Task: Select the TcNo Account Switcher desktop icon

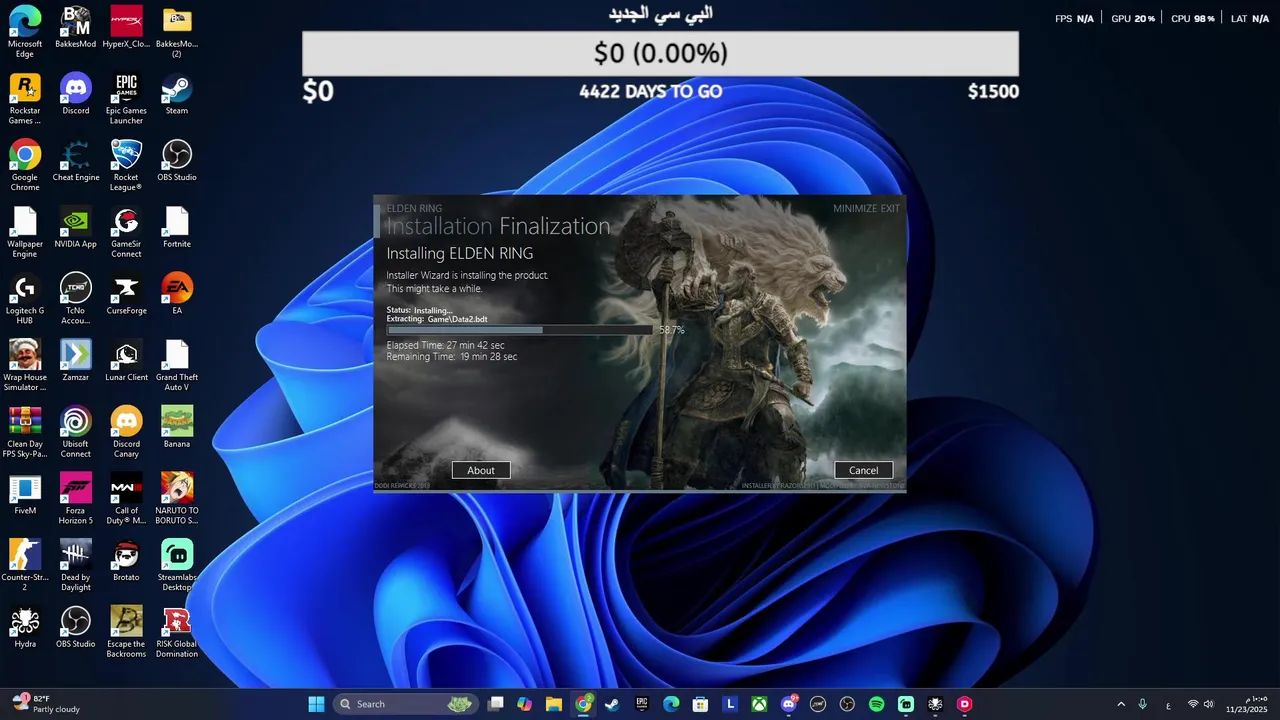Action: (x=76, y=299)
